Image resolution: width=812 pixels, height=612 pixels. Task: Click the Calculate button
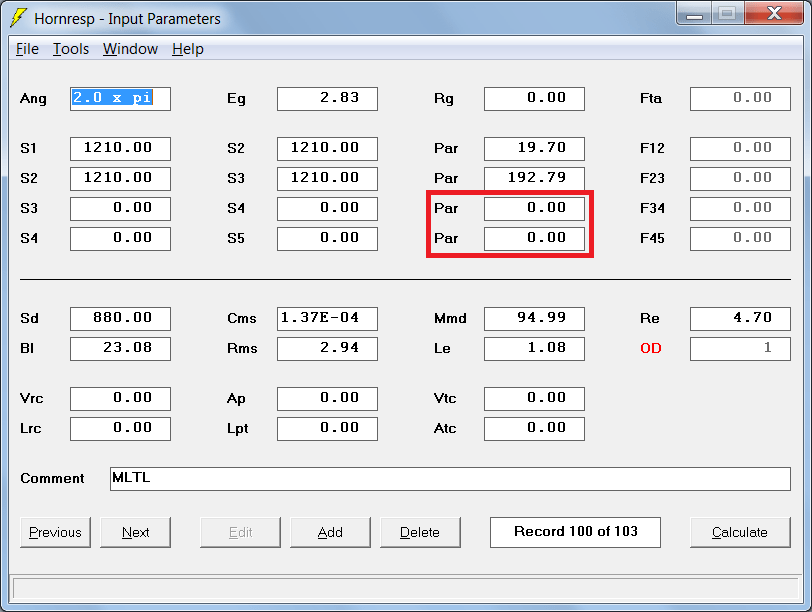[740, 532]
